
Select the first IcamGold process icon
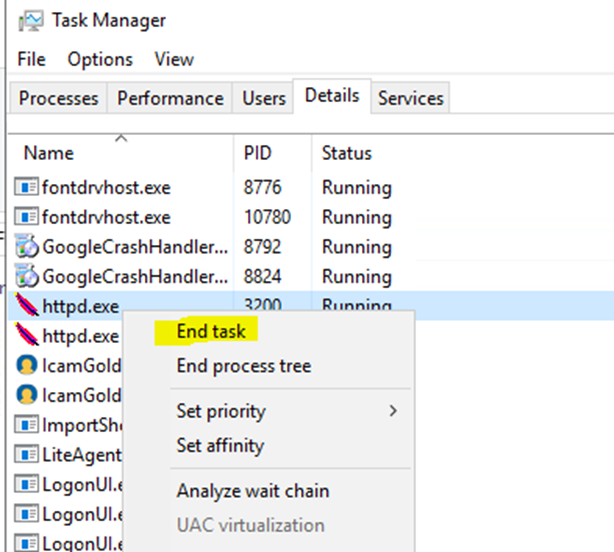(26, 365)
